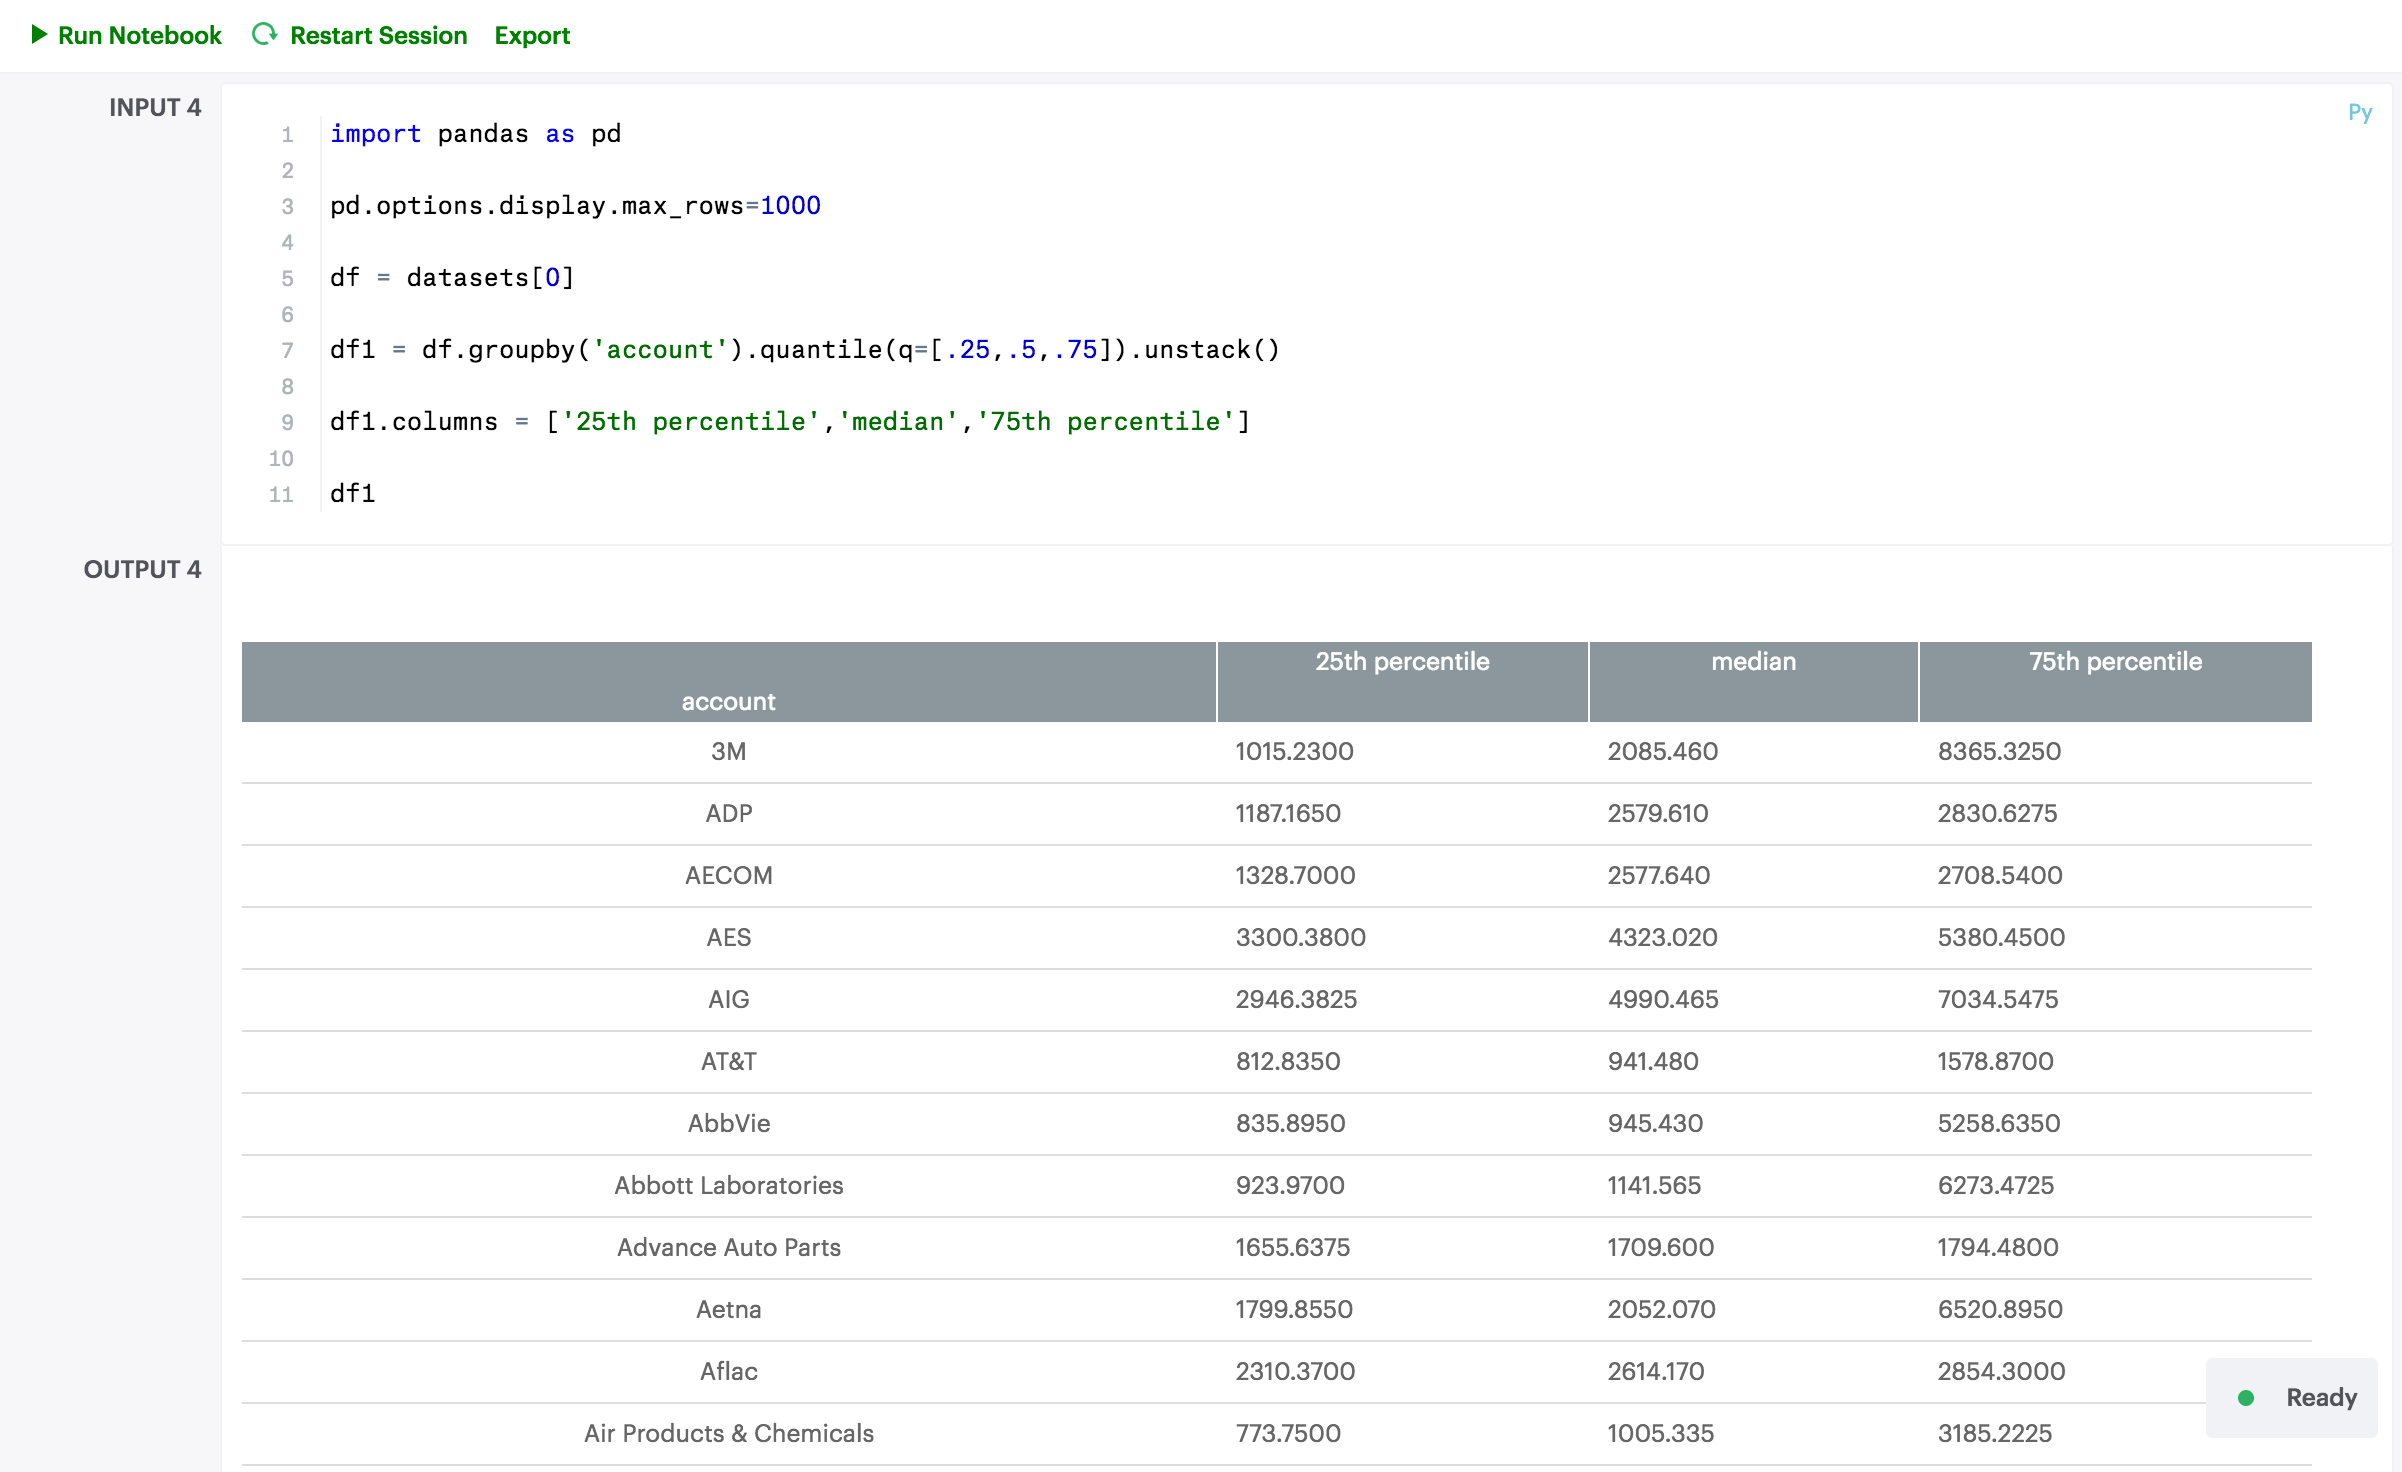Click the import pandas code line

[x=475, y=134]
